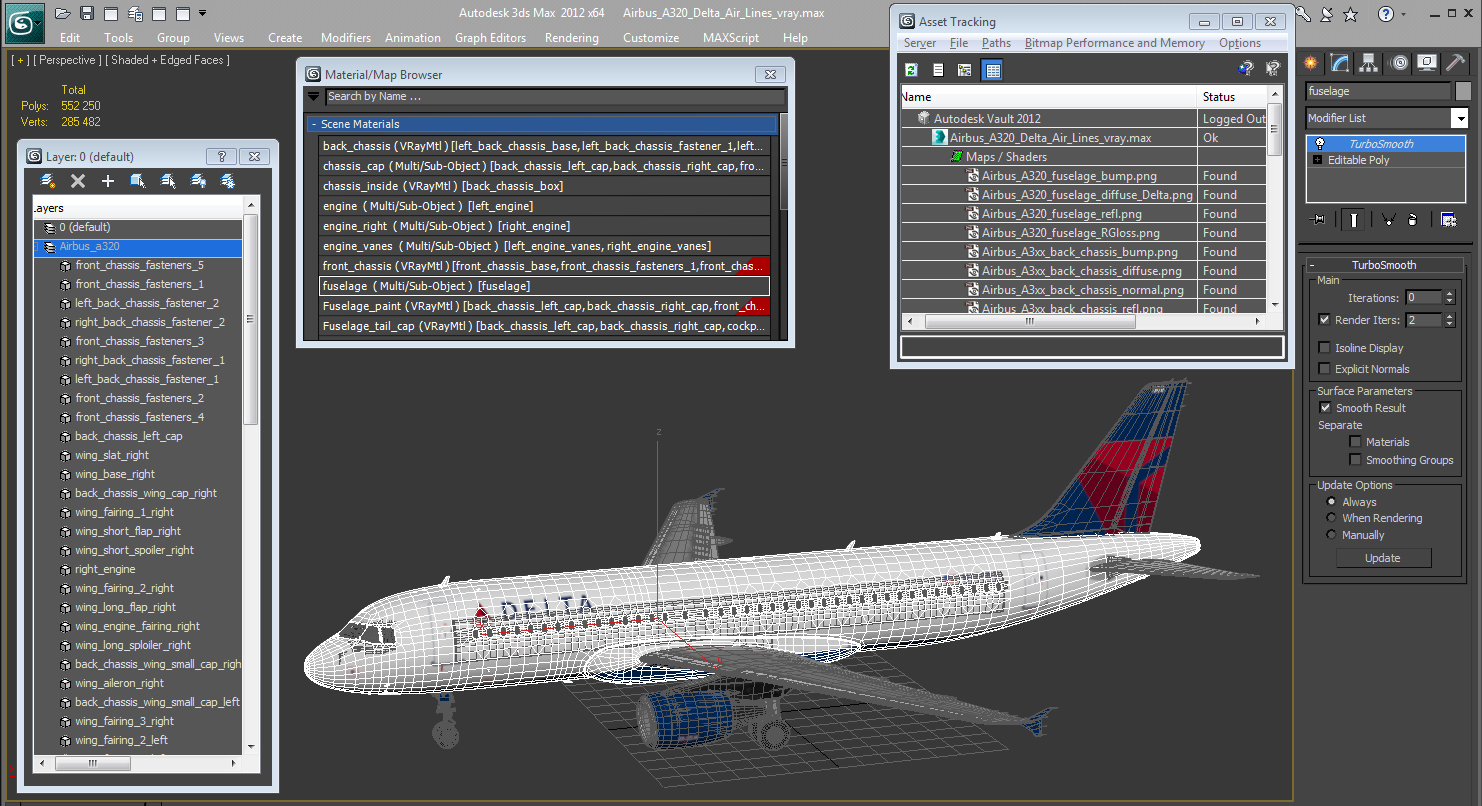Image resolution: width=1482 pixels, height=806 pixels.
Task: Open the Create command panel tab
Action: [x=1311, y=63]
